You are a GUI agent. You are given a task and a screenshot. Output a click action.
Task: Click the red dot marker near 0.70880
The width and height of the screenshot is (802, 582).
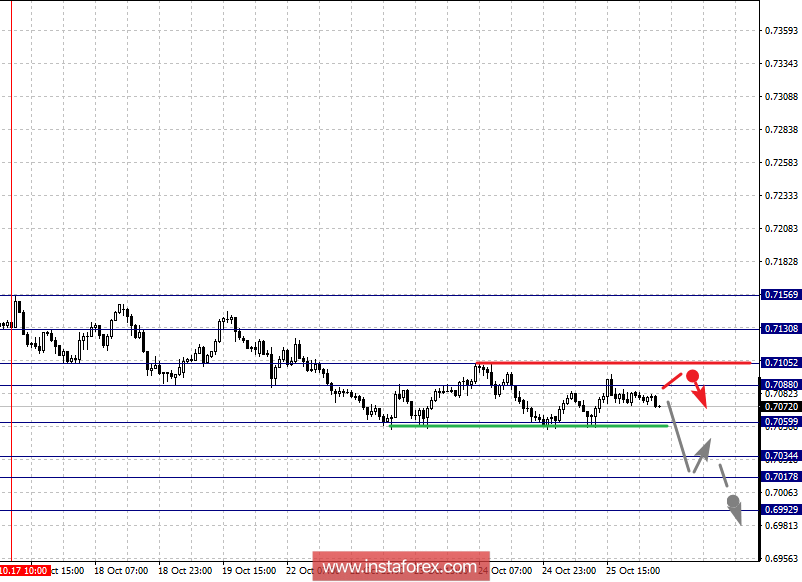click(691, 376)
